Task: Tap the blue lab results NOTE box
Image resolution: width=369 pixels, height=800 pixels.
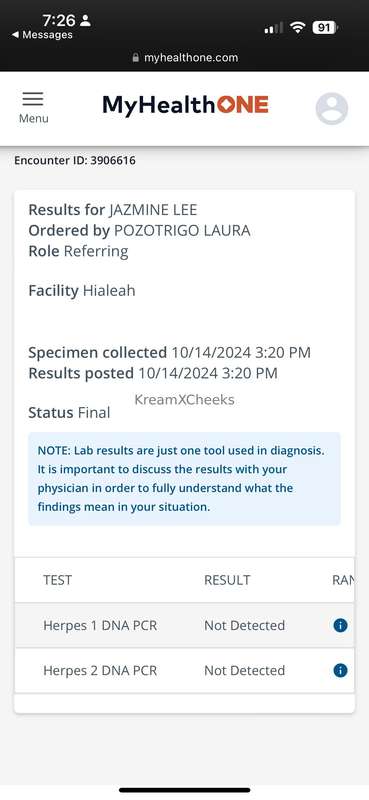Action: [184, 479]
